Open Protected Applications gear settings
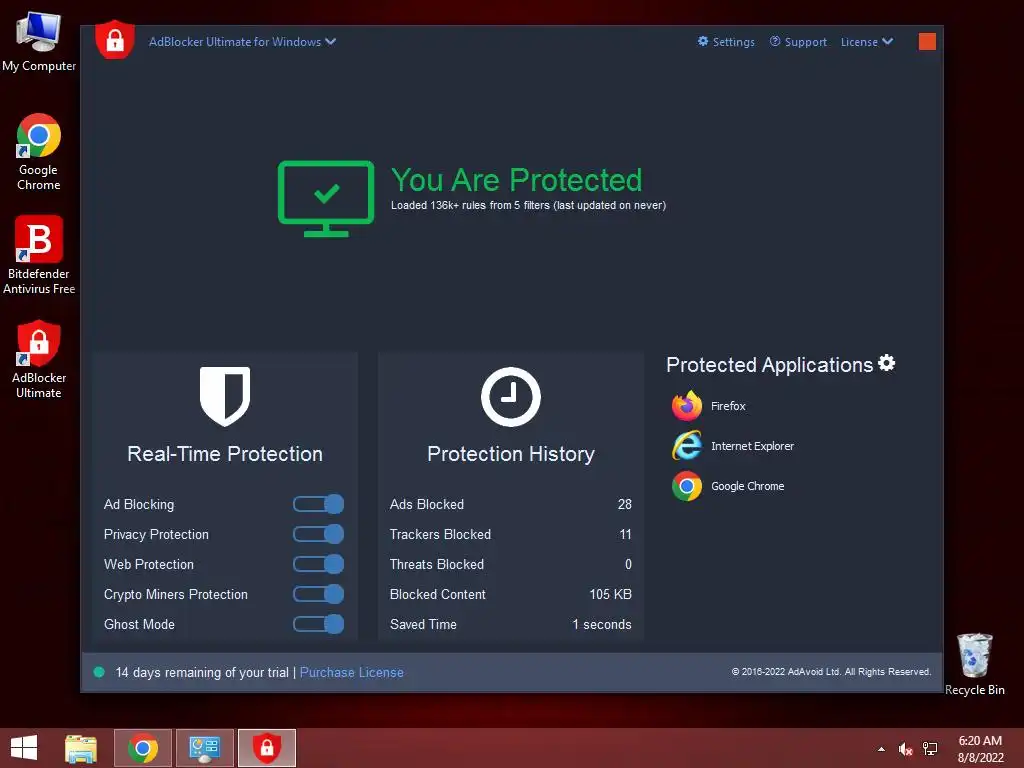1024x768 pixels. click(x=886, y=363)
